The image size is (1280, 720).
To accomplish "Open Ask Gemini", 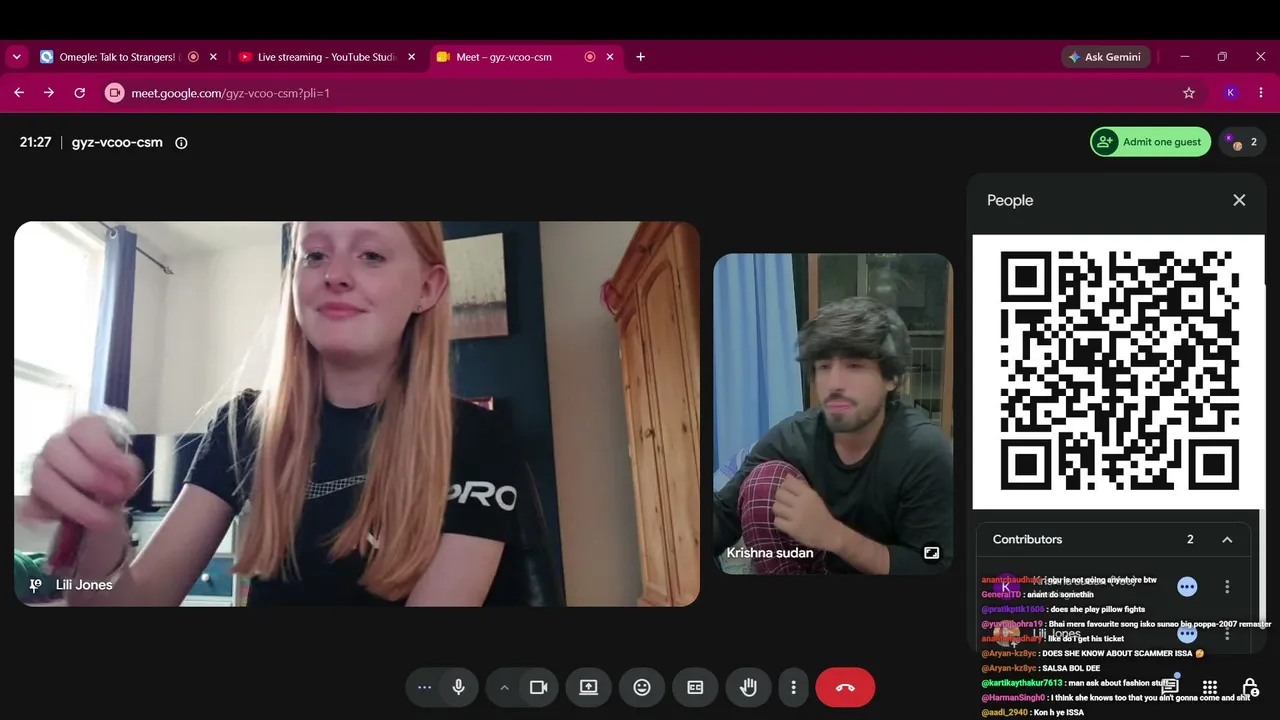I will 1105,57.
